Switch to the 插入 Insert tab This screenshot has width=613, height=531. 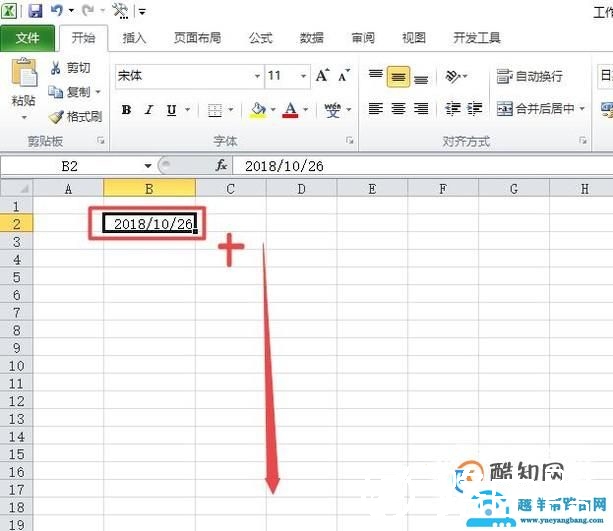(134, 38)
